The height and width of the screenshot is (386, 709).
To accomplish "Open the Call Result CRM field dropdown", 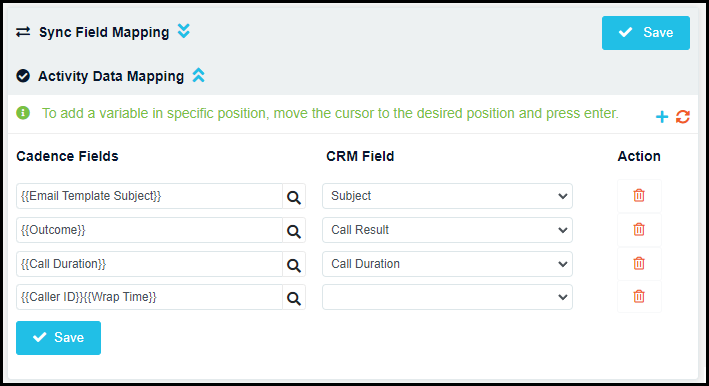I will (x=447, y=230).
